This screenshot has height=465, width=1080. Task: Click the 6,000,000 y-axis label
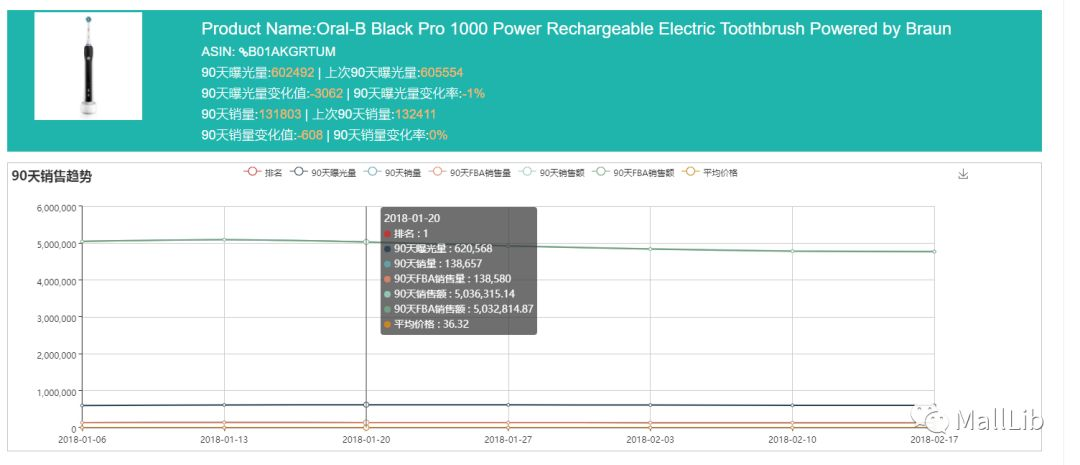click(58, 207)
